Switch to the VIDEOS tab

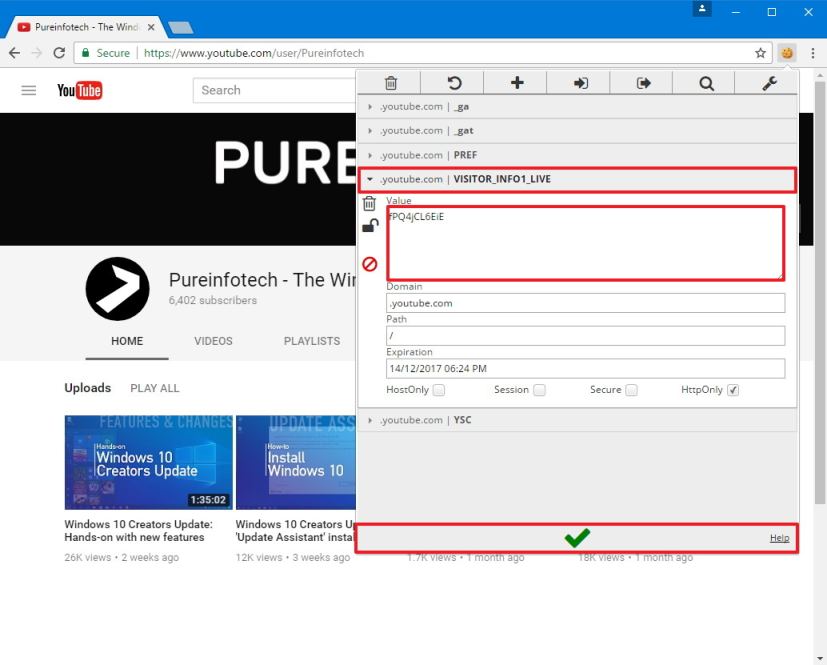point(213,341)
